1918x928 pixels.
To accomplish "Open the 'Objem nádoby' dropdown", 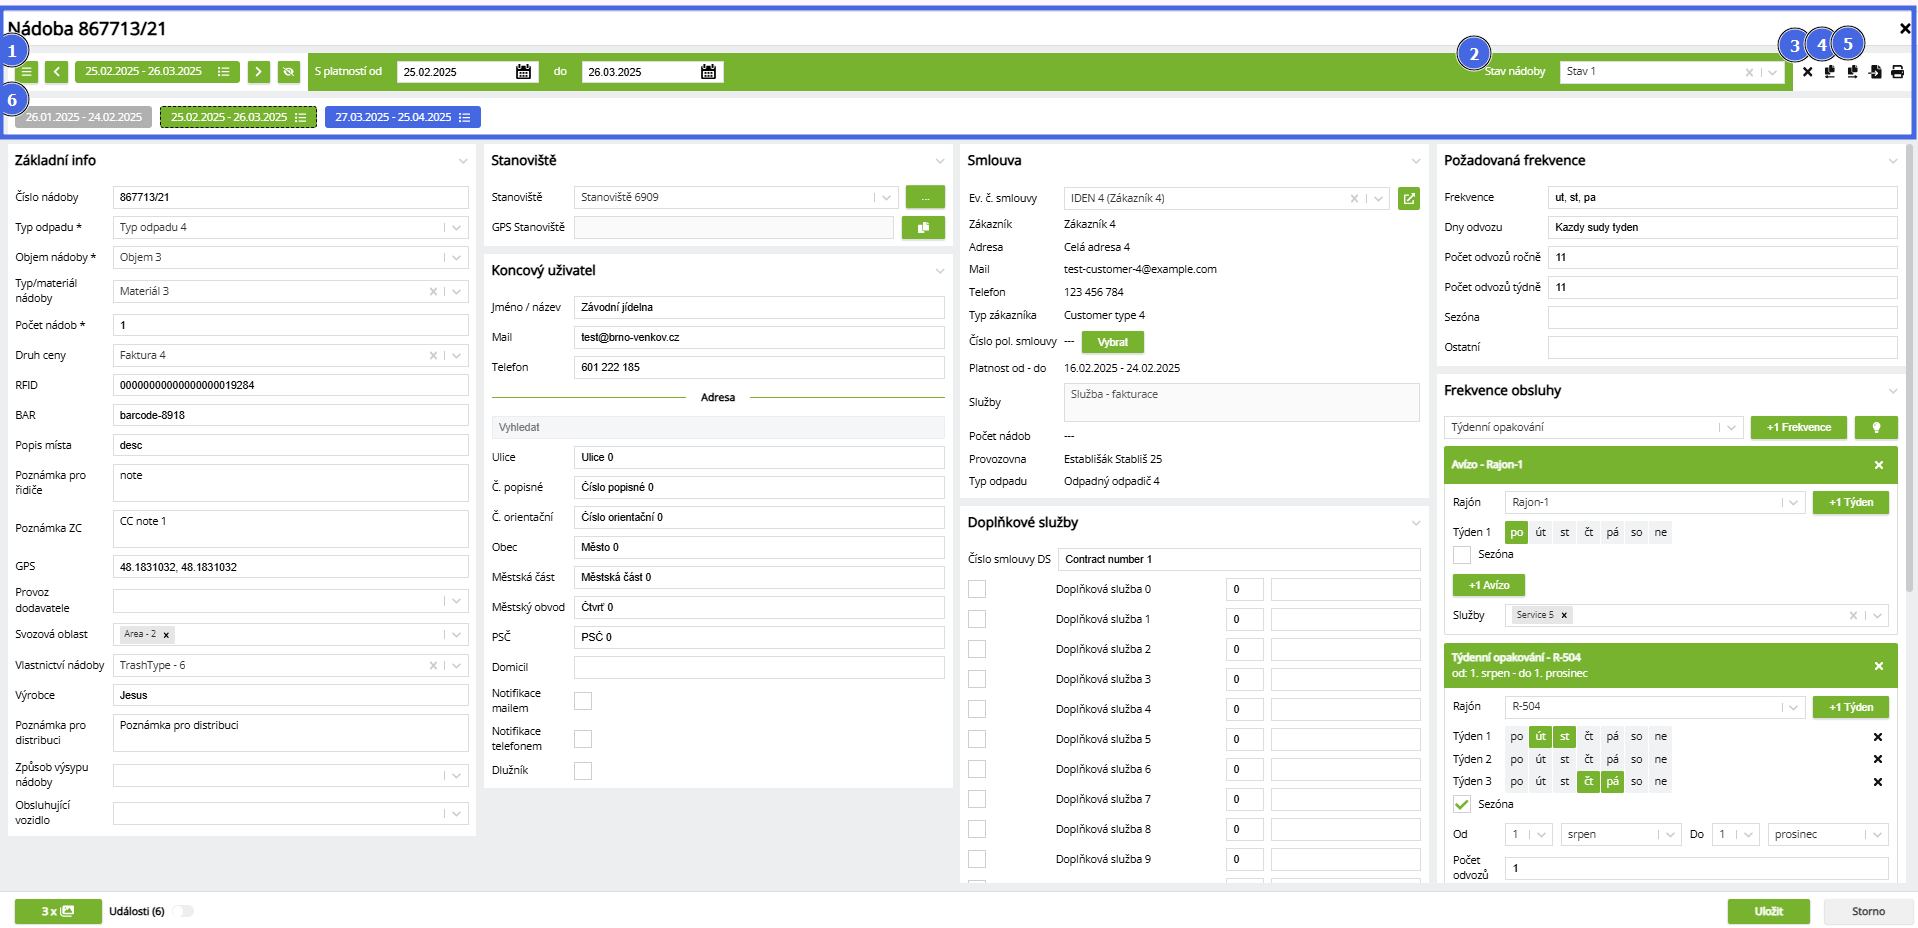I will point(291,258).
